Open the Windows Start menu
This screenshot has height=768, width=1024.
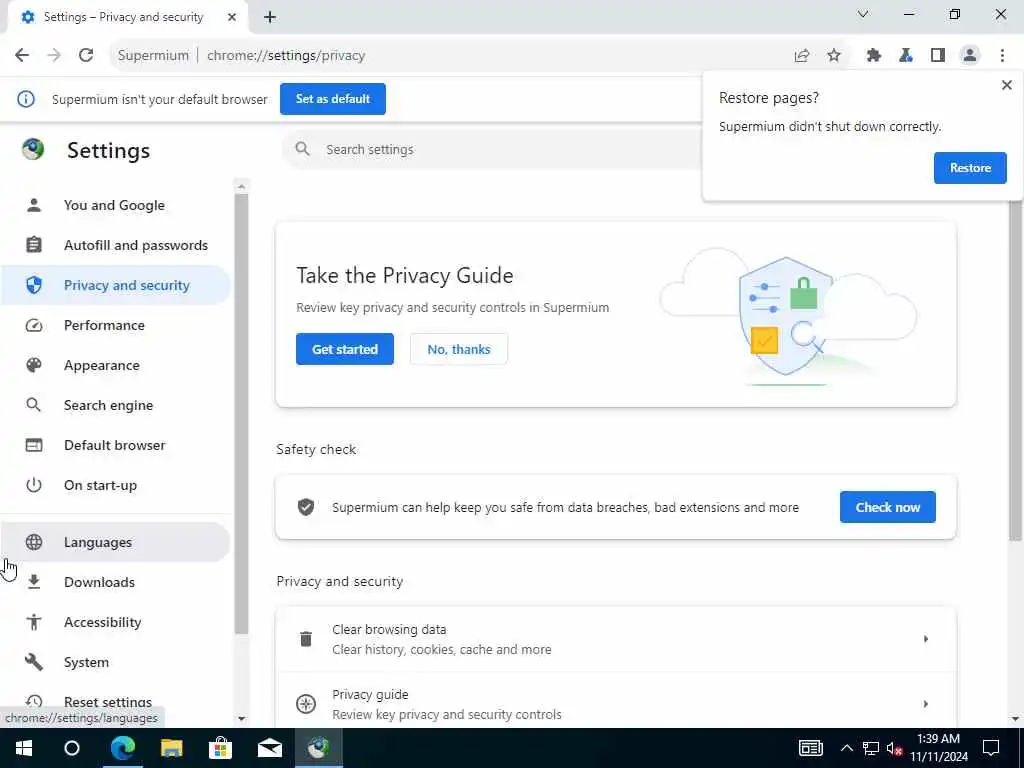[24, 748]
